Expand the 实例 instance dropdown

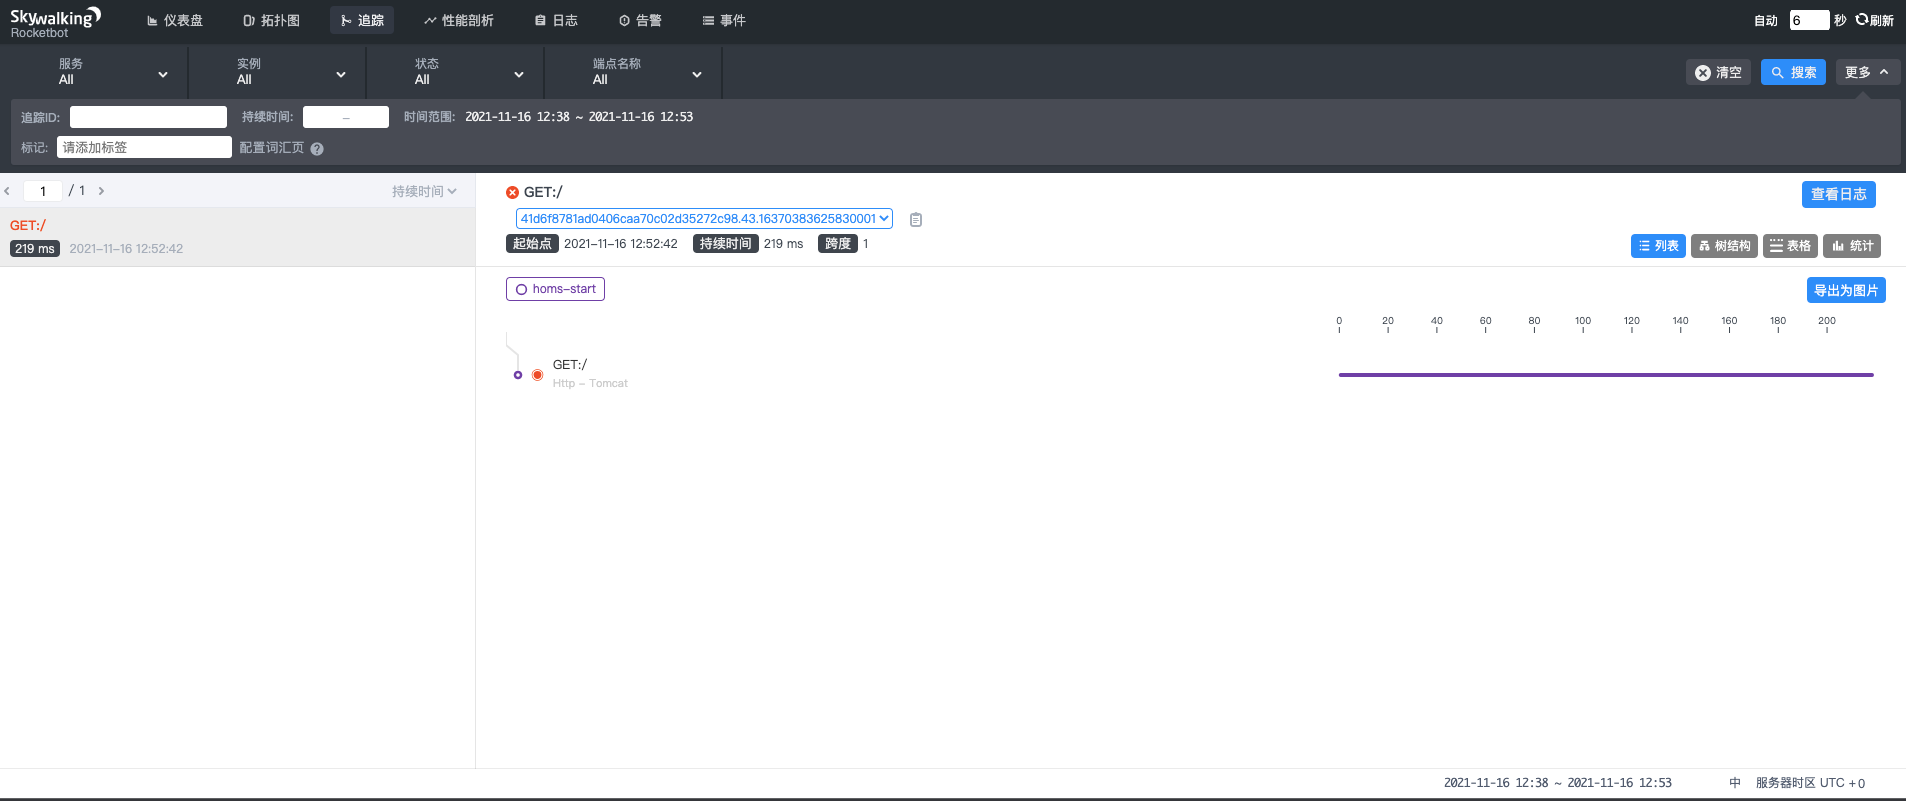277,72
